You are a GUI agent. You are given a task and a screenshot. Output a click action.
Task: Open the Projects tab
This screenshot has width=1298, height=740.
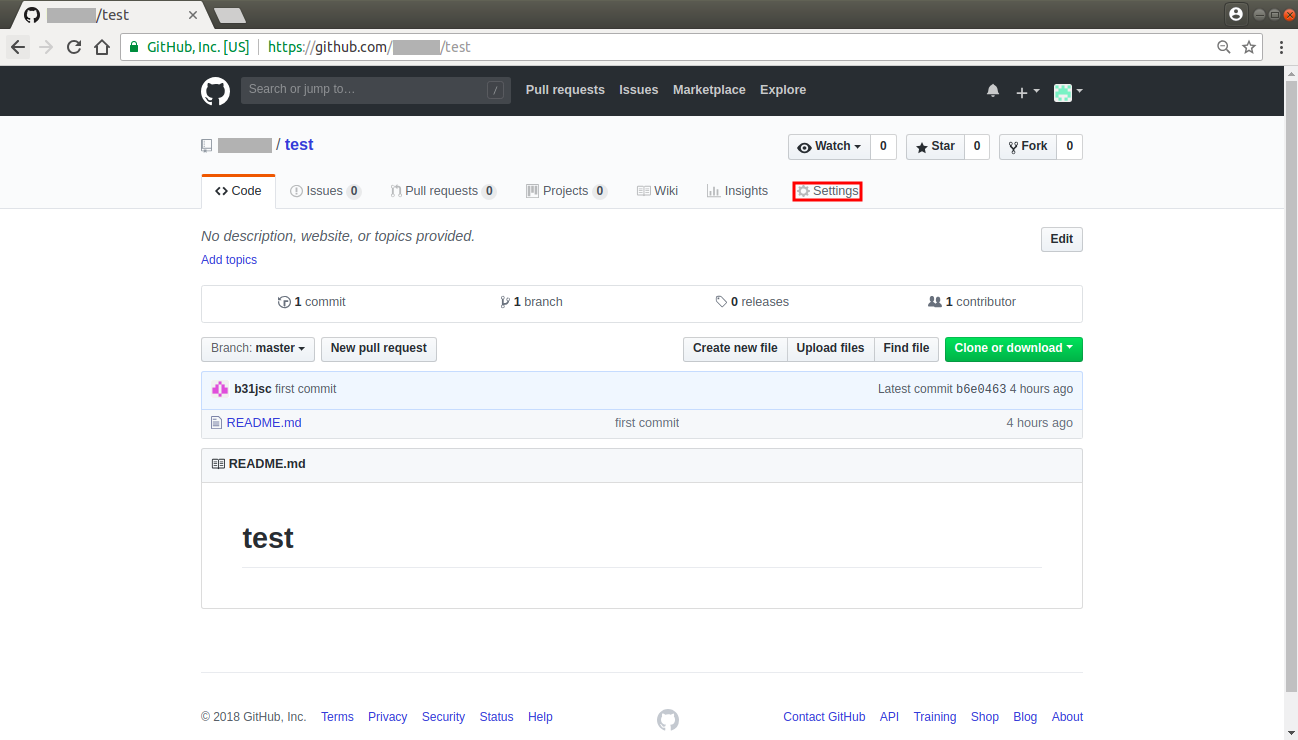pos(566,191)
